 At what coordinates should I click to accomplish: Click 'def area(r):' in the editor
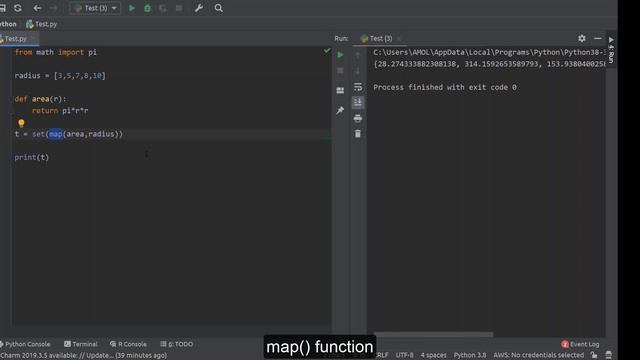tap(40, 99)
